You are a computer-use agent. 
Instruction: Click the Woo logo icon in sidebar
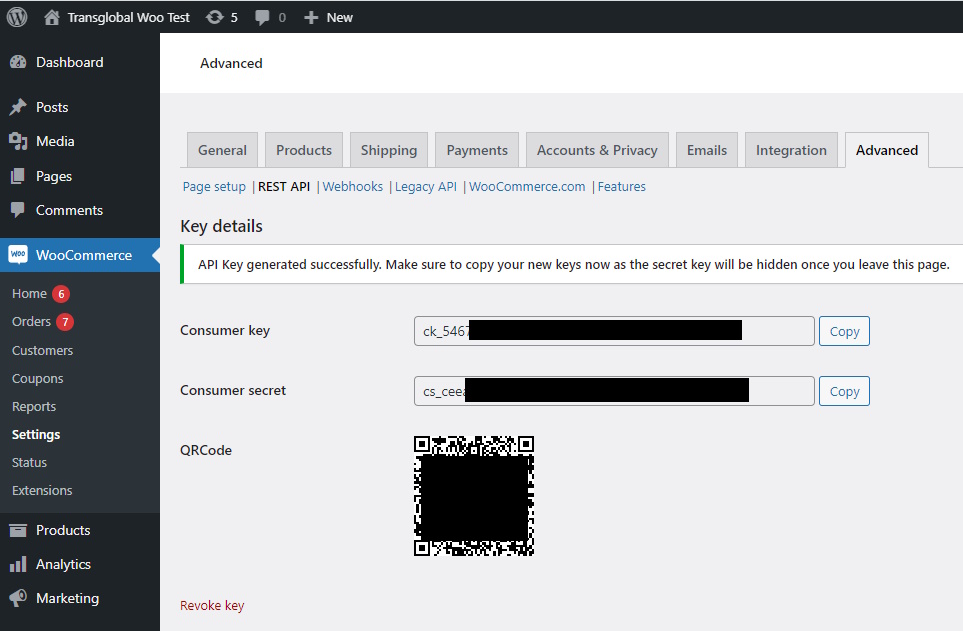(18, 254)
